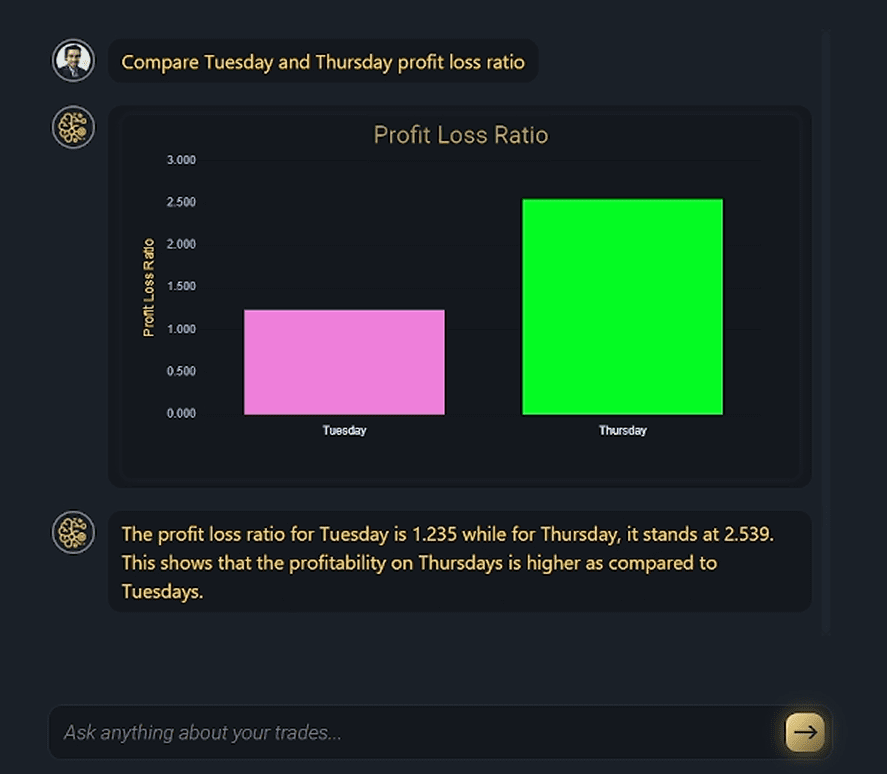Click the 2.500 y-axis tick label

(x=181, y=202)
